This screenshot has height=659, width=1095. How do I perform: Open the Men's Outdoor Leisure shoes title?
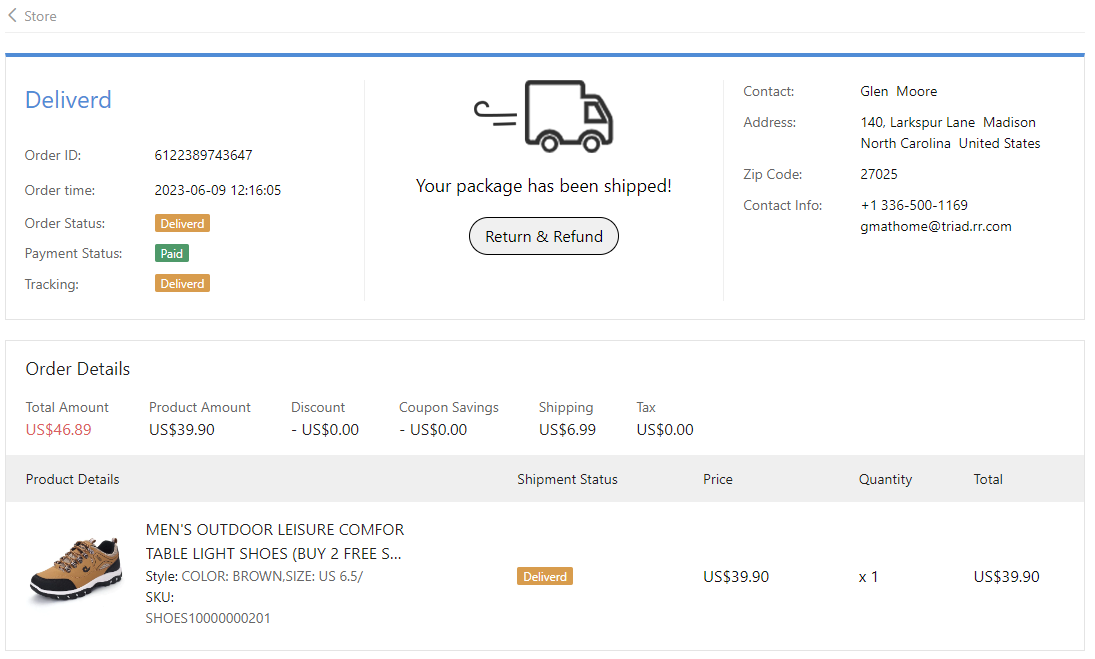pos(275,541)
